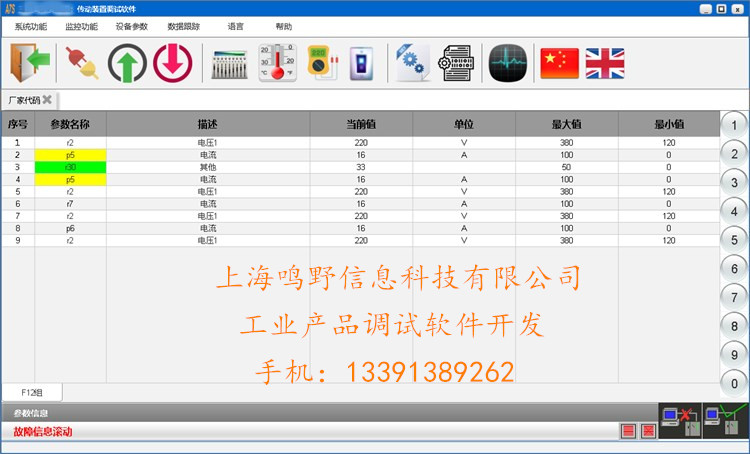Open the 设备参数 menu
Image resolution: width=750 pixels, height=454 pixels.
[132, 27]
